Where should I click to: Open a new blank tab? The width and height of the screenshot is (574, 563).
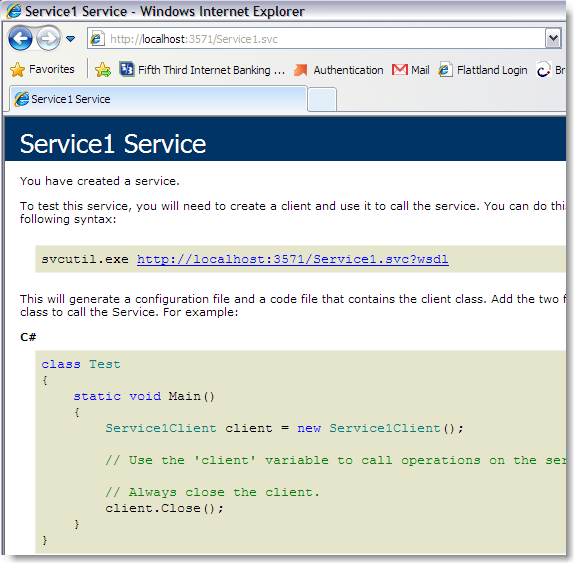tap(322, 99)
